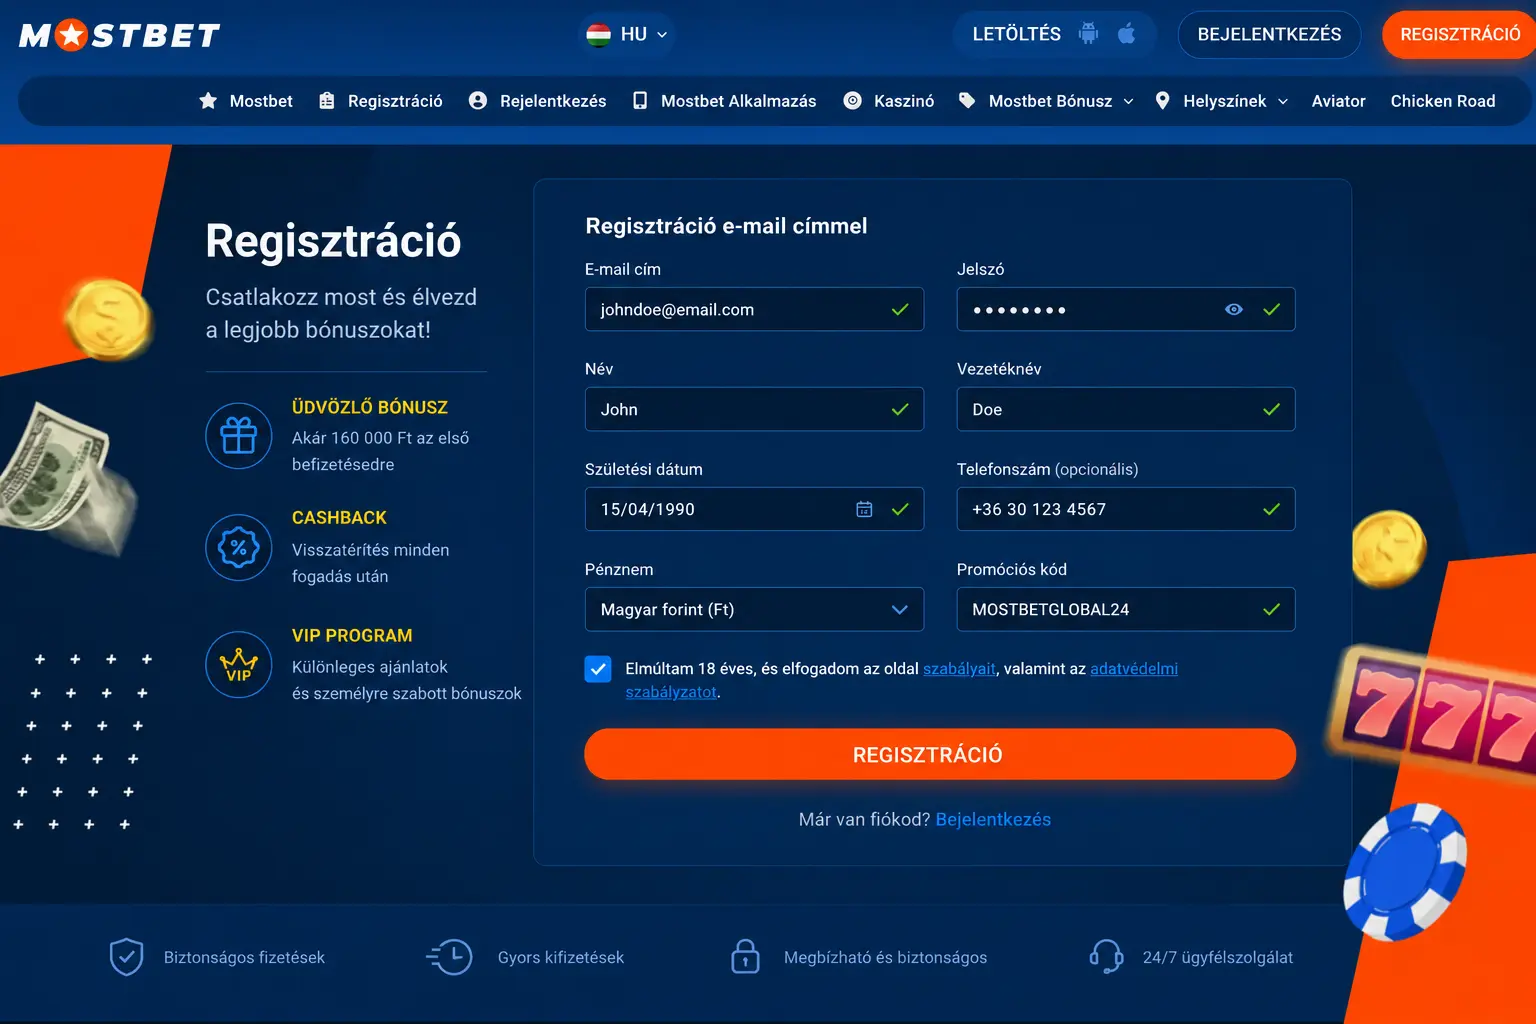Click the star icon beside Mostbet
This screenshot has height=1024, width=1536.
coord(208,101)
